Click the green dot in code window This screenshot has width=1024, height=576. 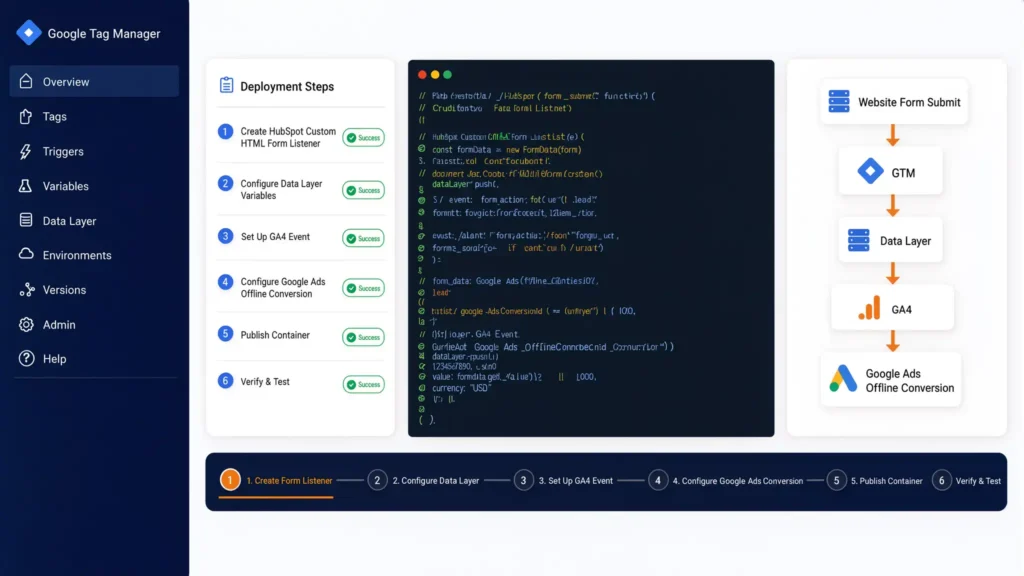447,74
